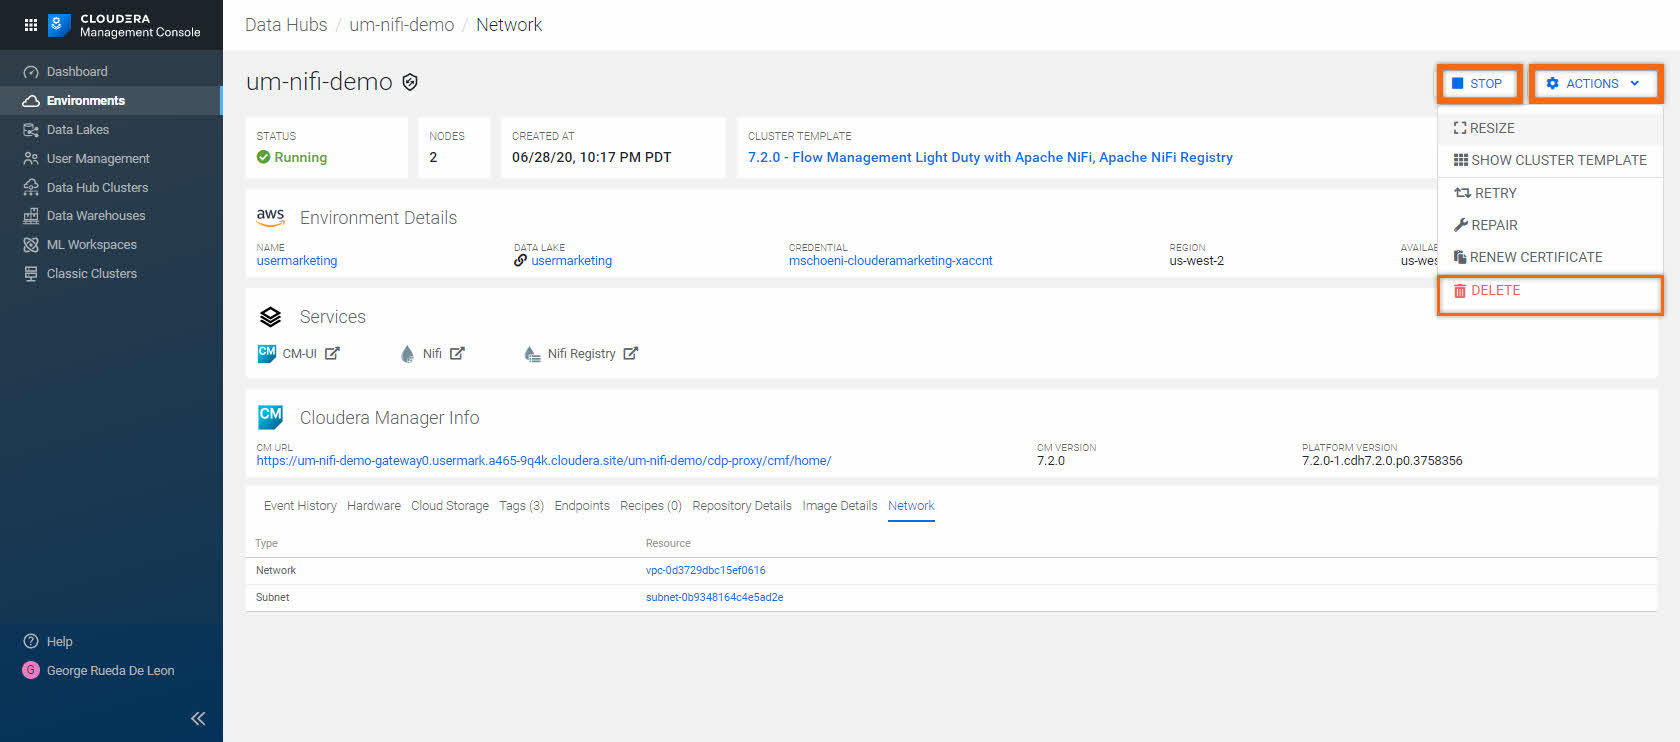Go to User Management in sidebar
1680x742 pixels.
[x=98, y=159]
